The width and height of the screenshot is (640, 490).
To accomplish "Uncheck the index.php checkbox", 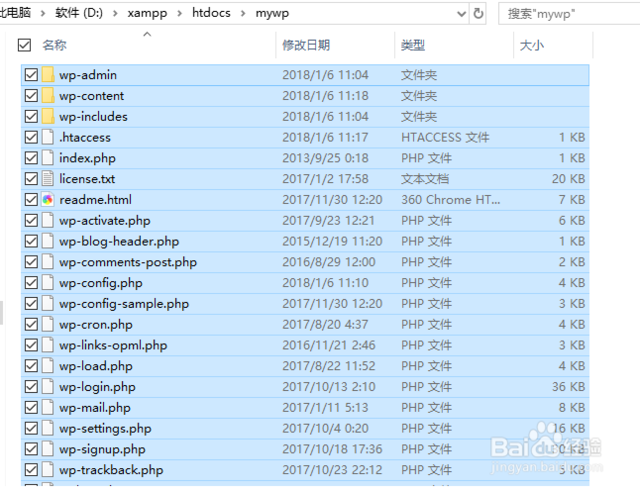I will pos(31,158).
